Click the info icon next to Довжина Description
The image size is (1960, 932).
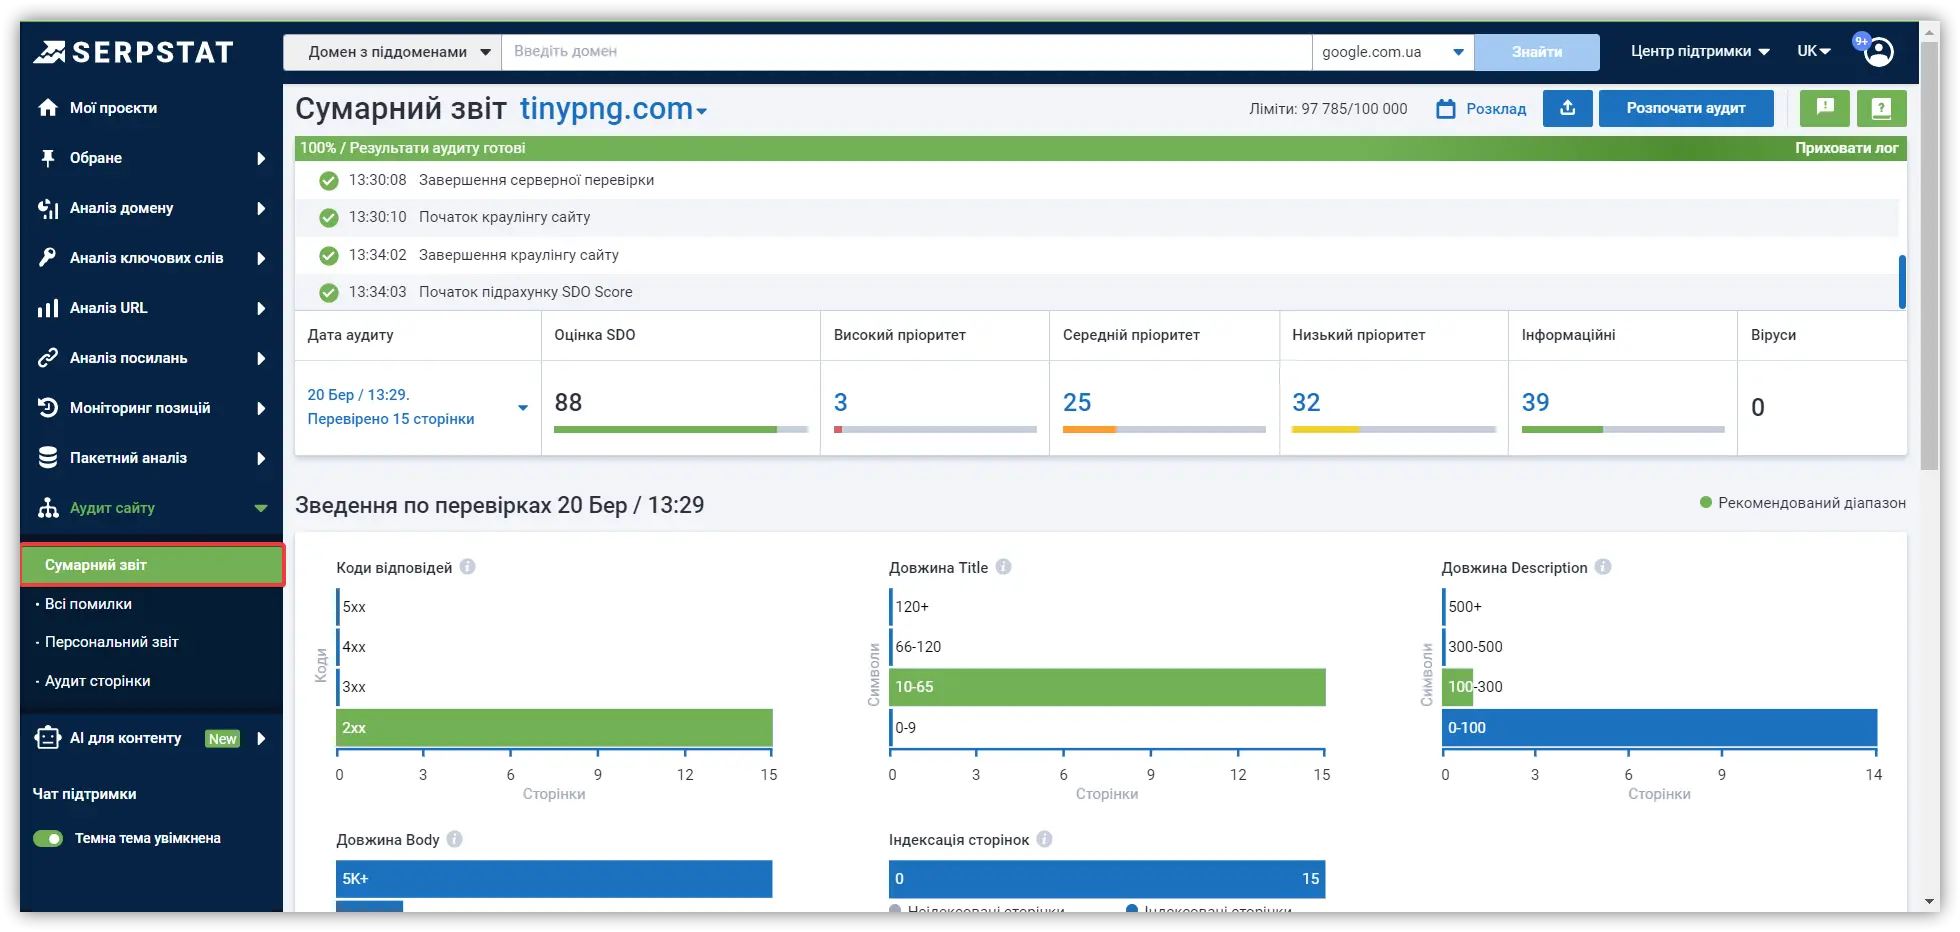click(x=1603, y=567)
